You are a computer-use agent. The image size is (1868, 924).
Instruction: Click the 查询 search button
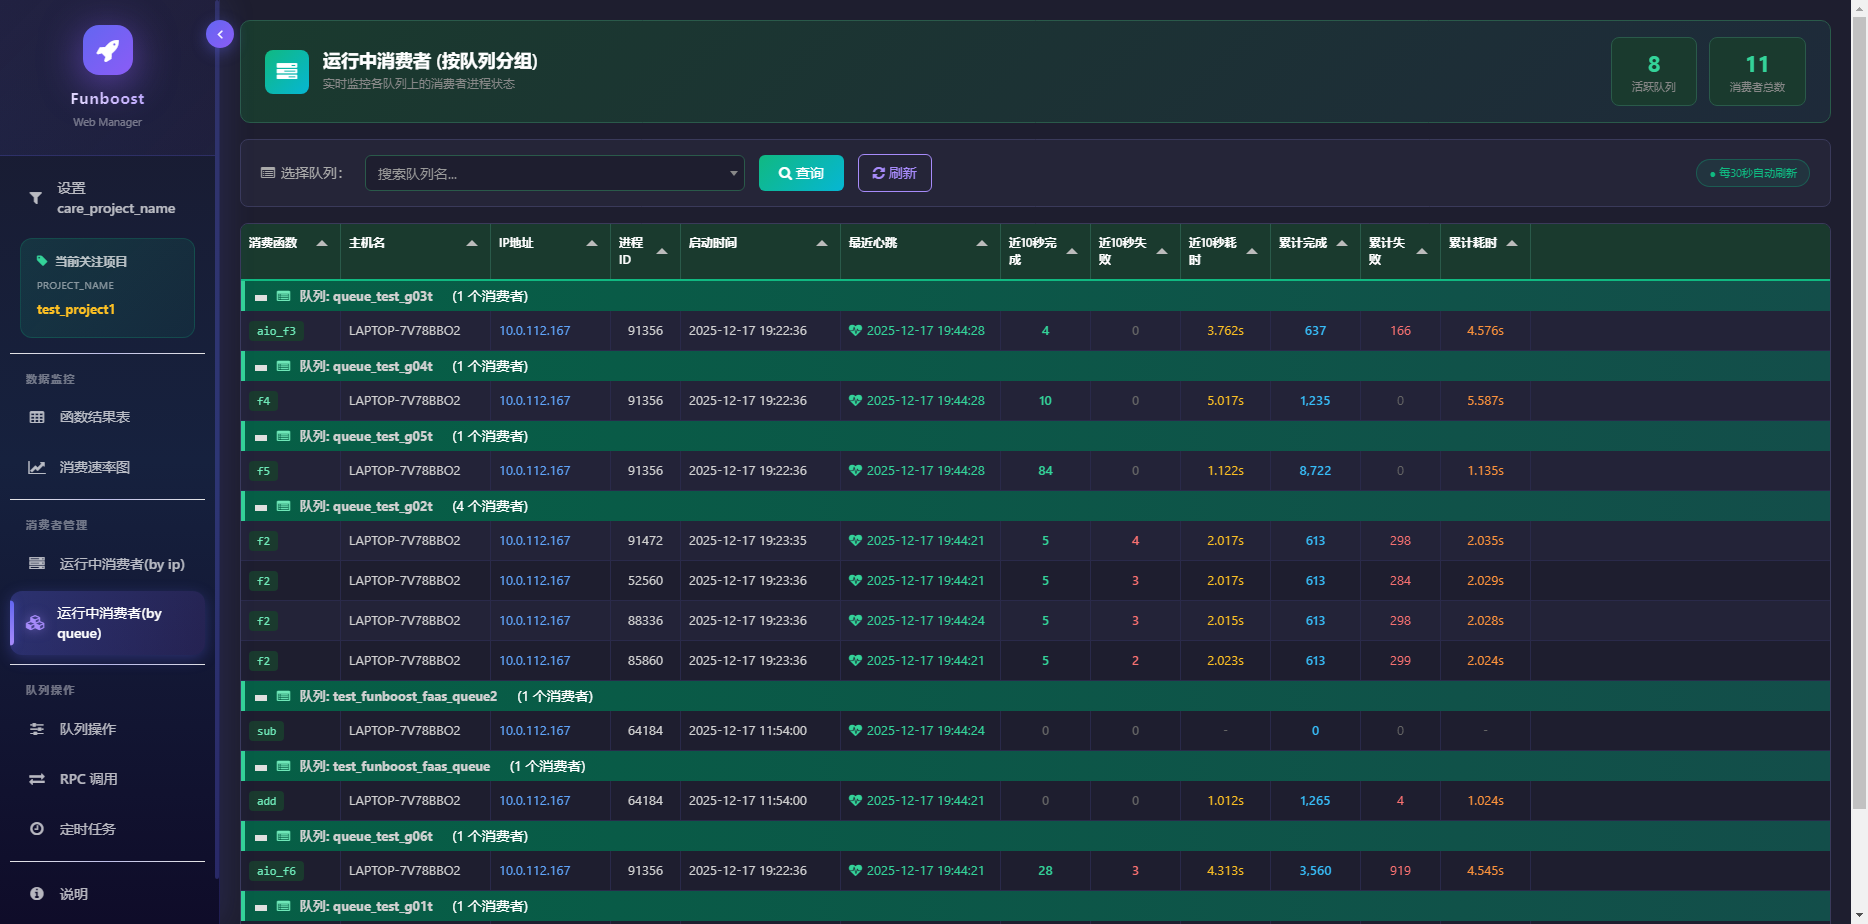tap(801, 173)
